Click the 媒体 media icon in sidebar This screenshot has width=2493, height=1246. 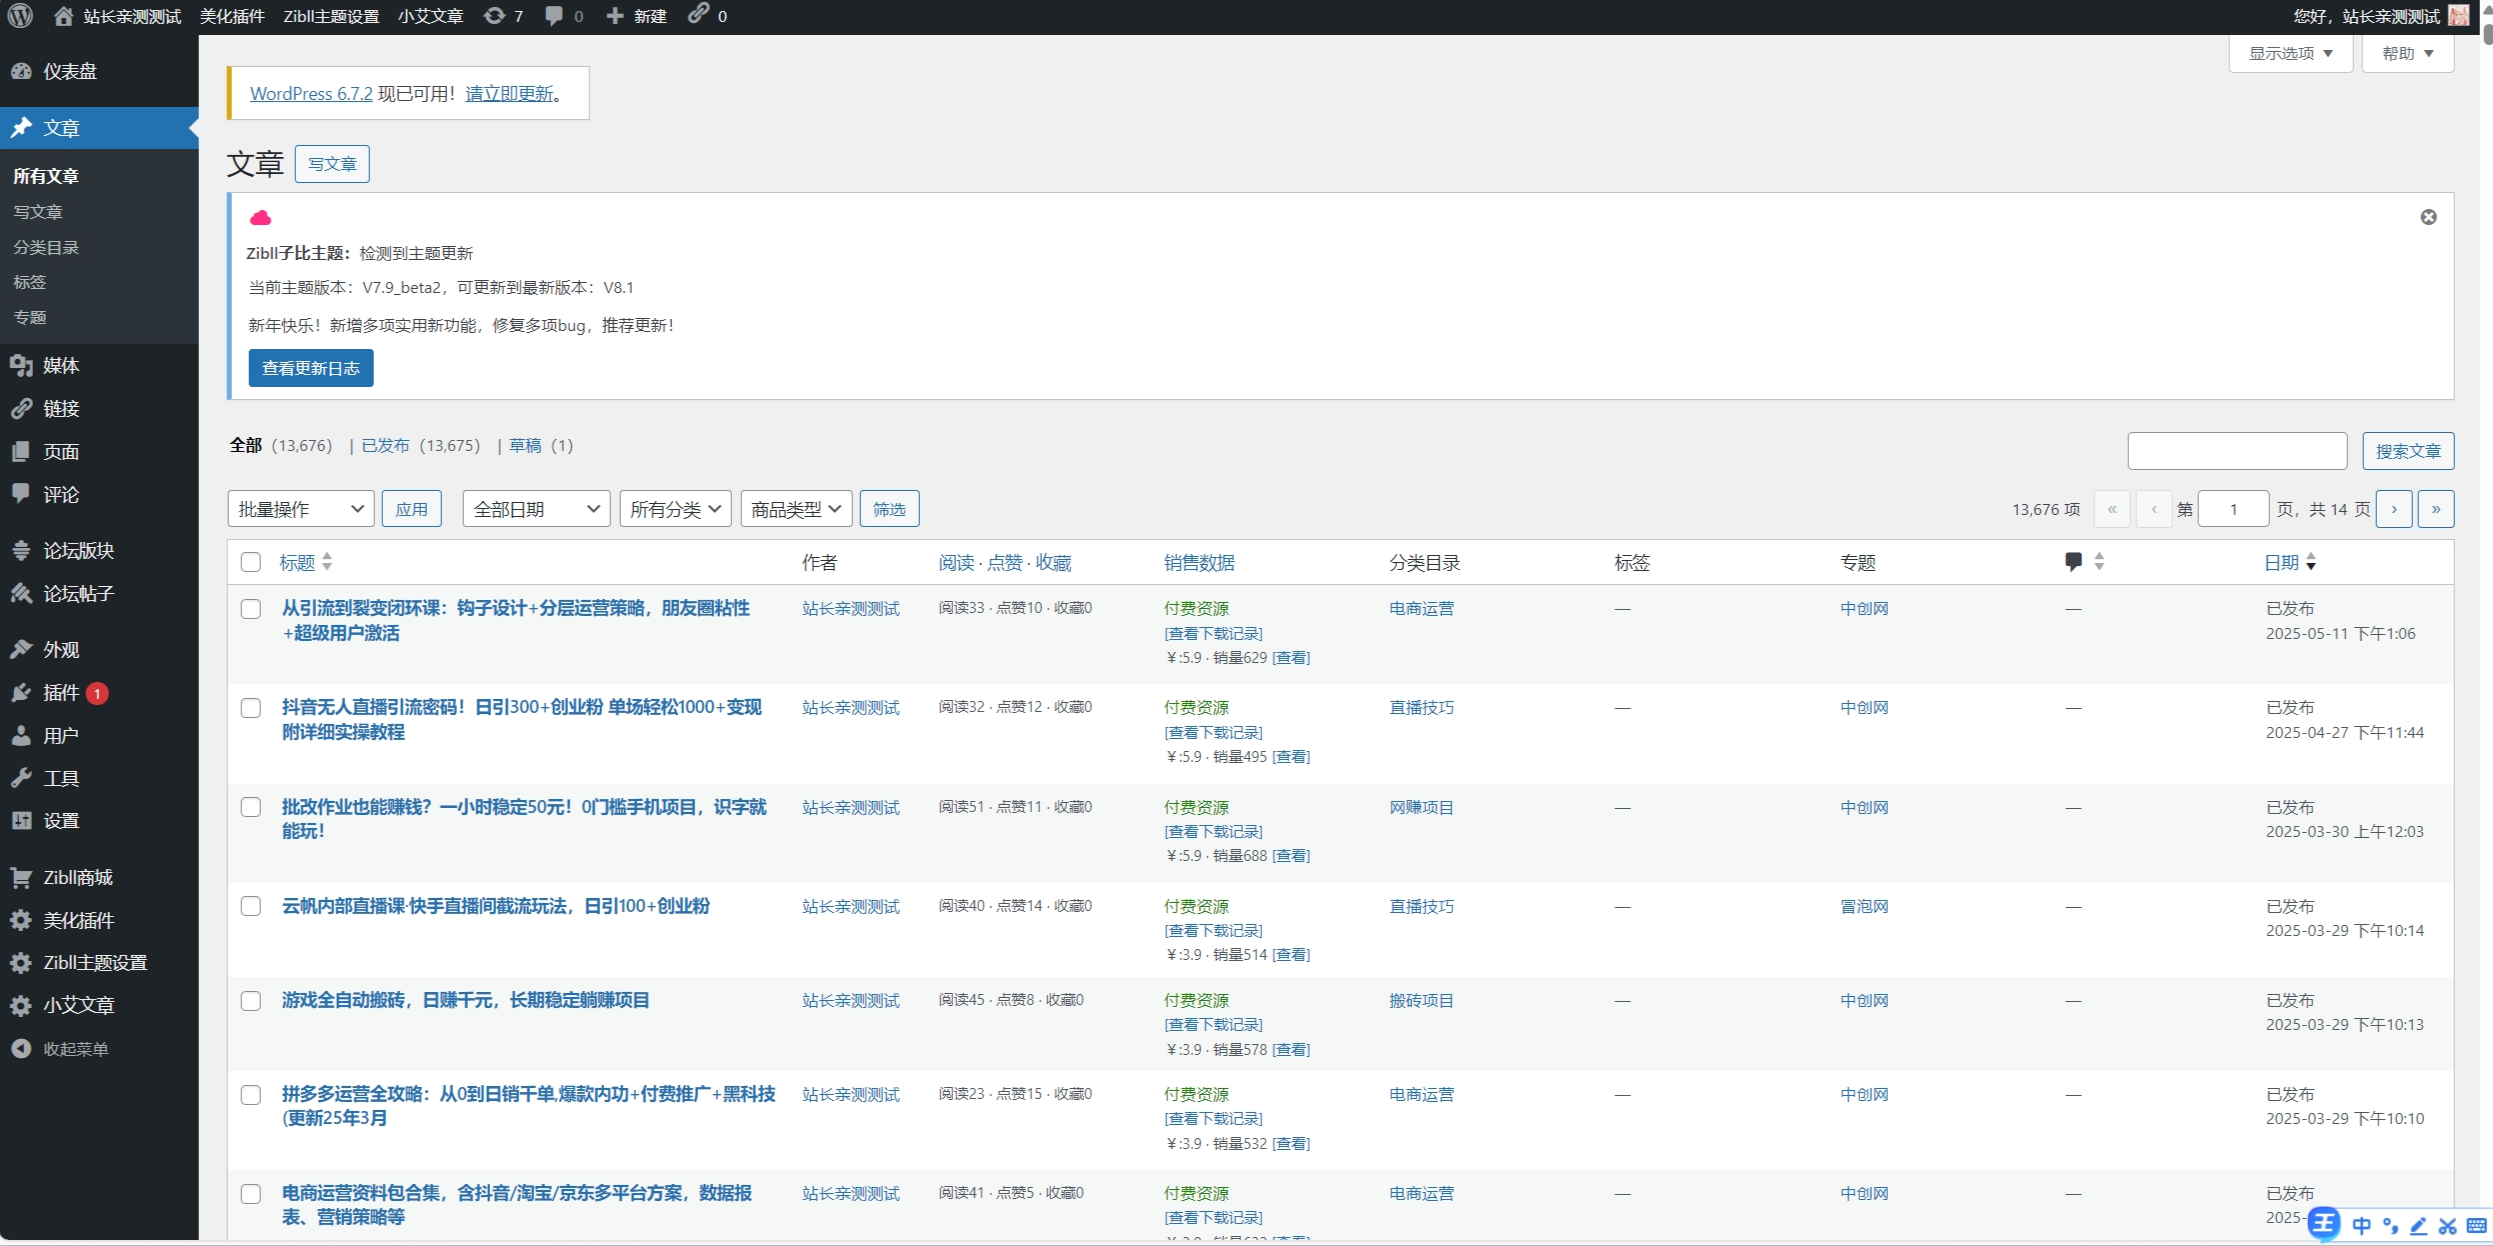(x=21, y=366)
